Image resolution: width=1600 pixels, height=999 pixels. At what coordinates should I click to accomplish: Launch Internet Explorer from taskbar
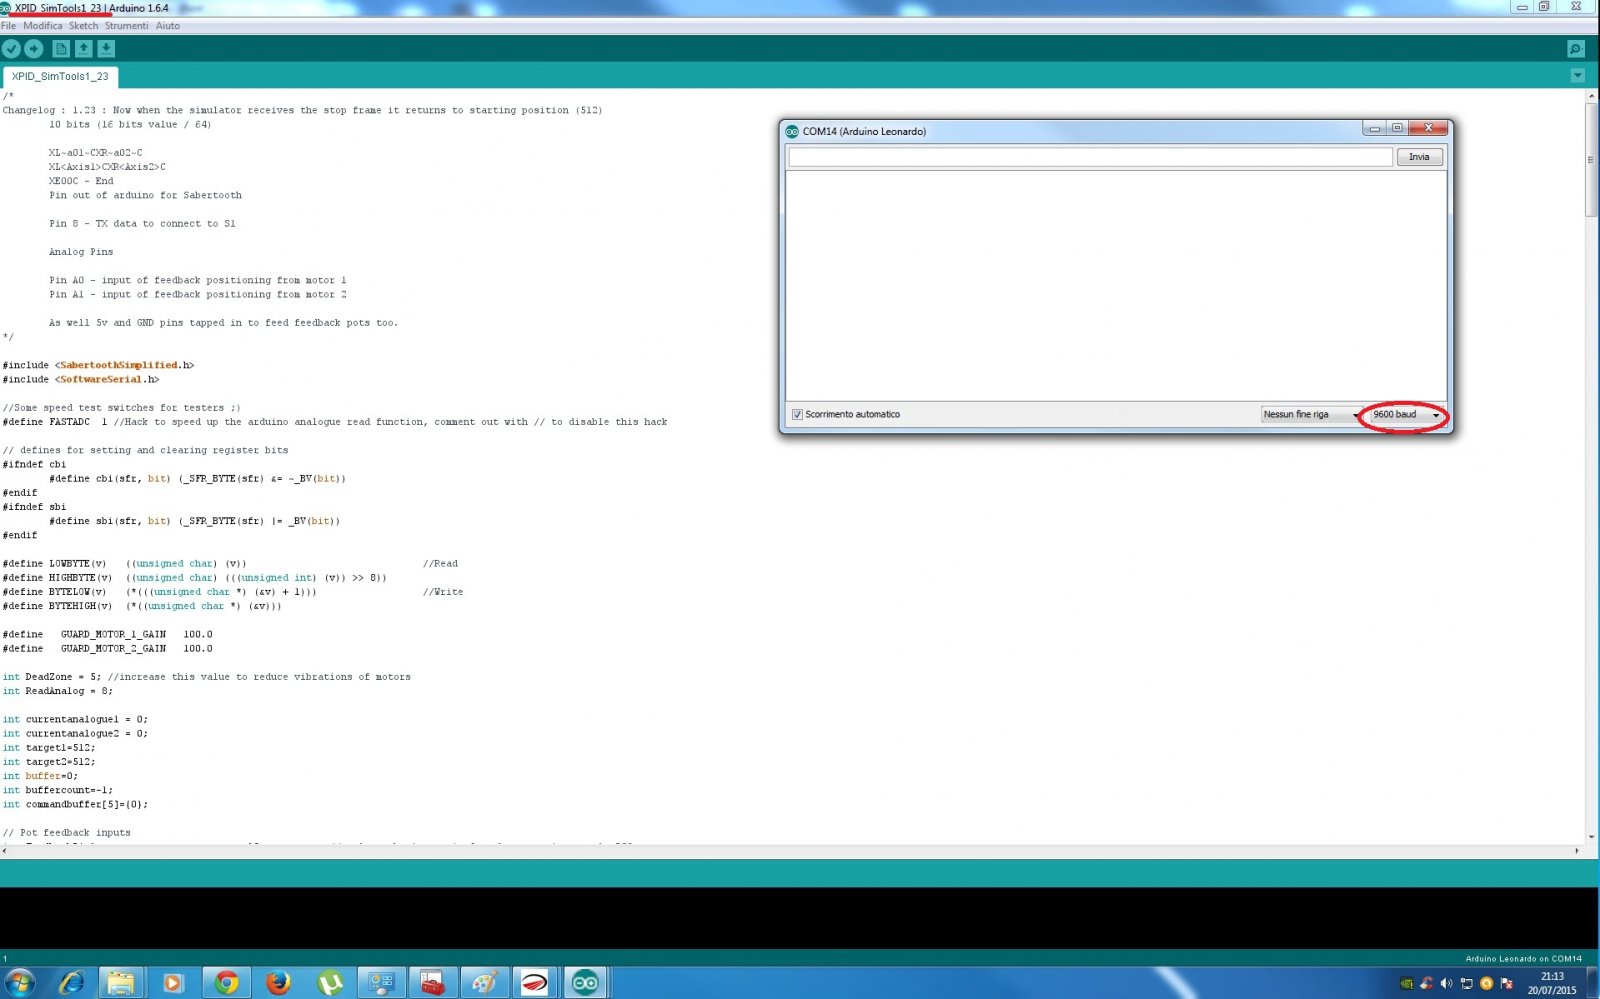pos(71,983)
